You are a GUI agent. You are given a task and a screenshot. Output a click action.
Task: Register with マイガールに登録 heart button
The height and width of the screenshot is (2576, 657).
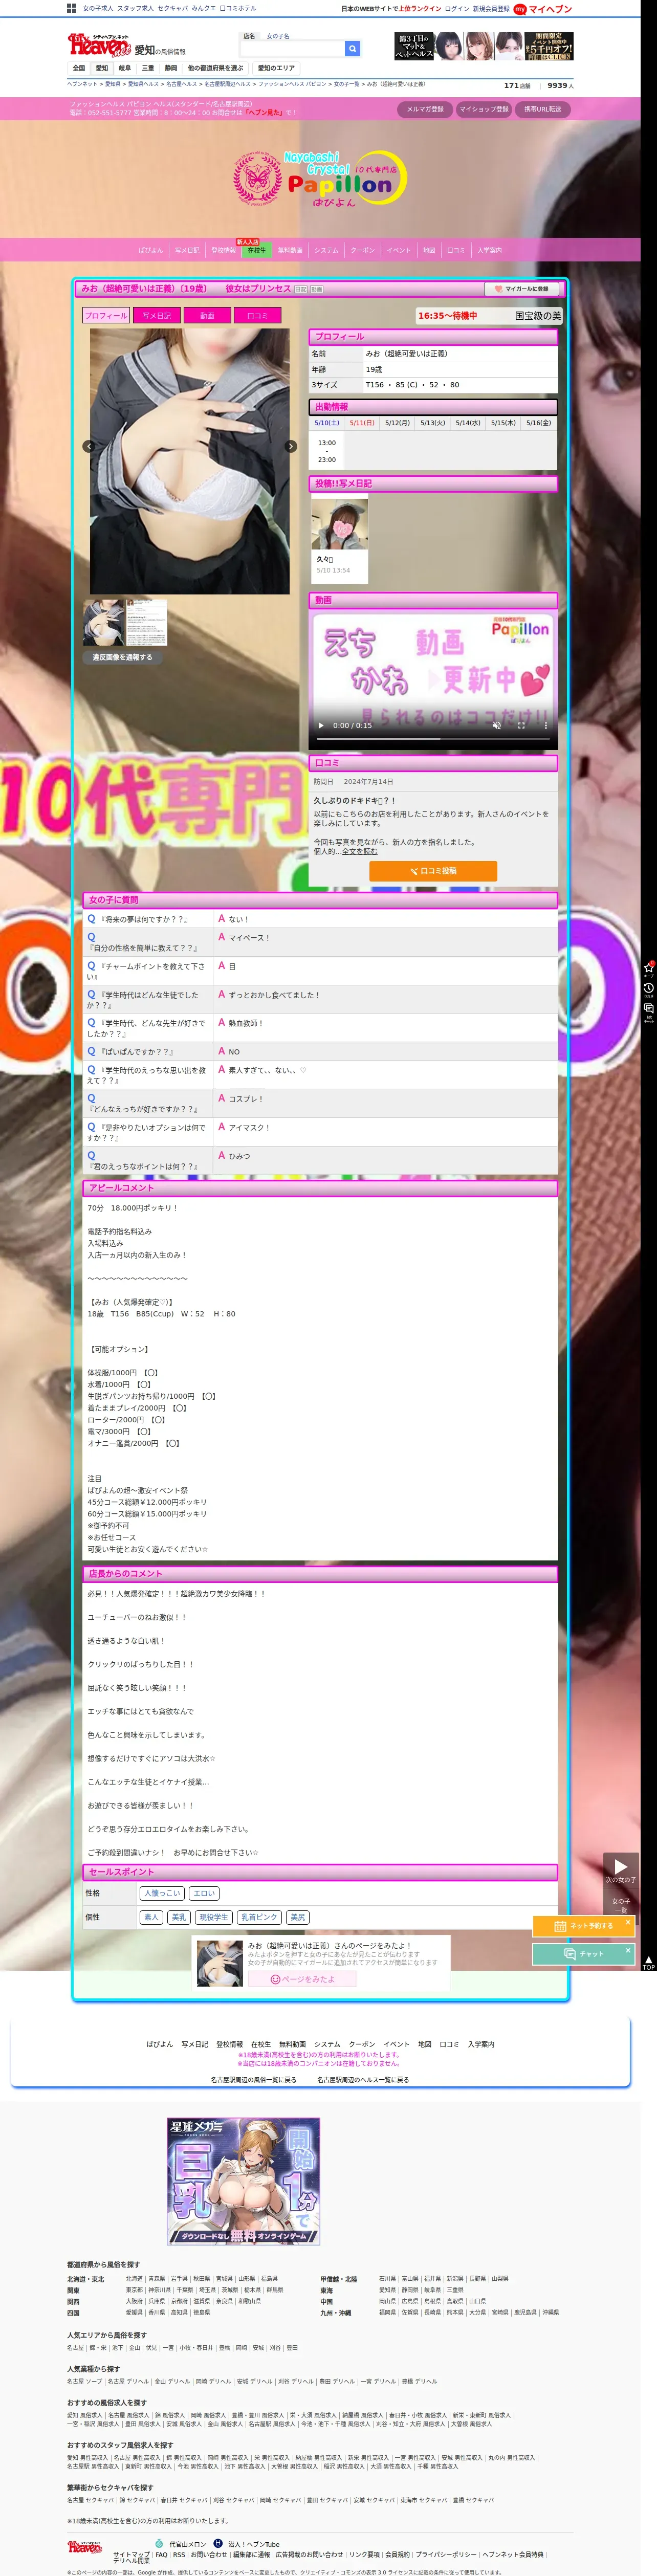(x=521, y=289)
